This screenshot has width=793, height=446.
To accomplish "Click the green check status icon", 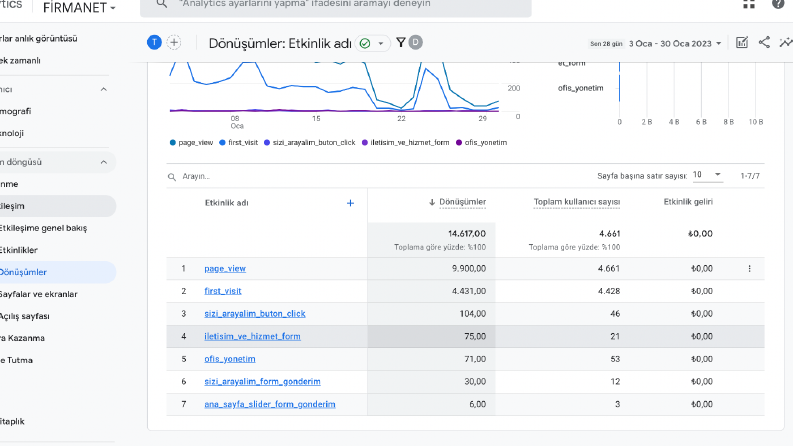I will 365,43.
